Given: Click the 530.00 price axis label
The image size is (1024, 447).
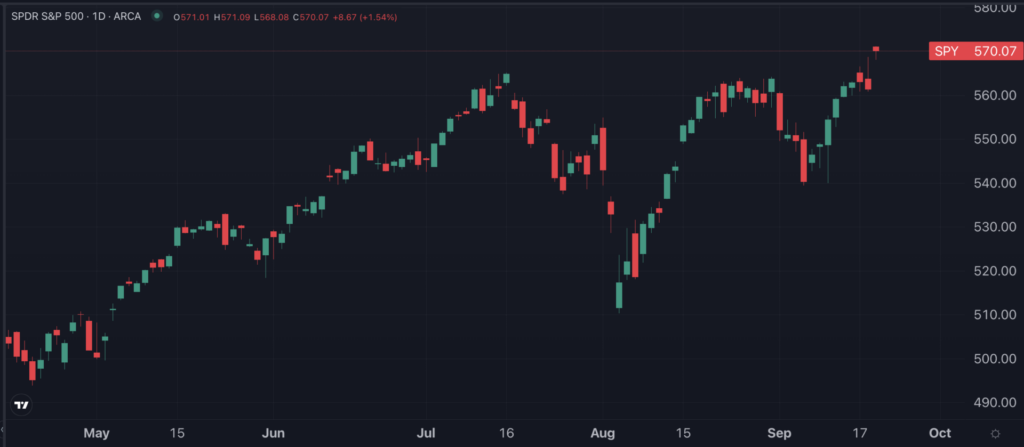Looking at the screenshot, I should (x=995, y=227).
